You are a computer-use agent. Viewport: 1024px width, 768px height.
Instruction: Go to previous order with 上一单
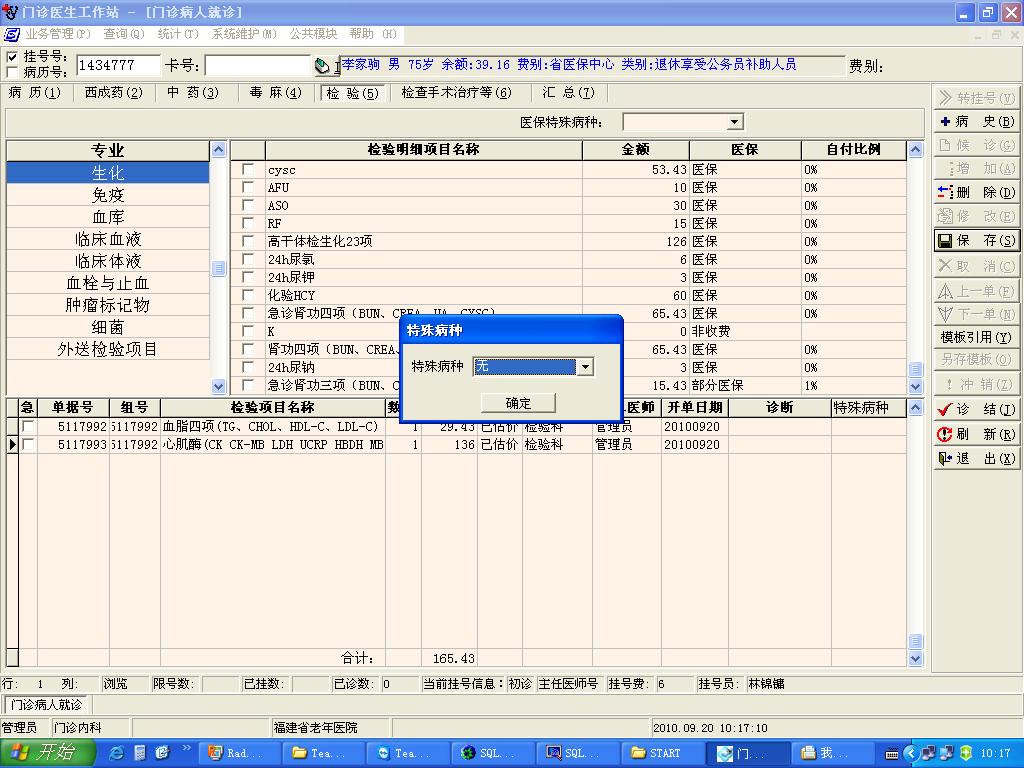coord(976,291)
